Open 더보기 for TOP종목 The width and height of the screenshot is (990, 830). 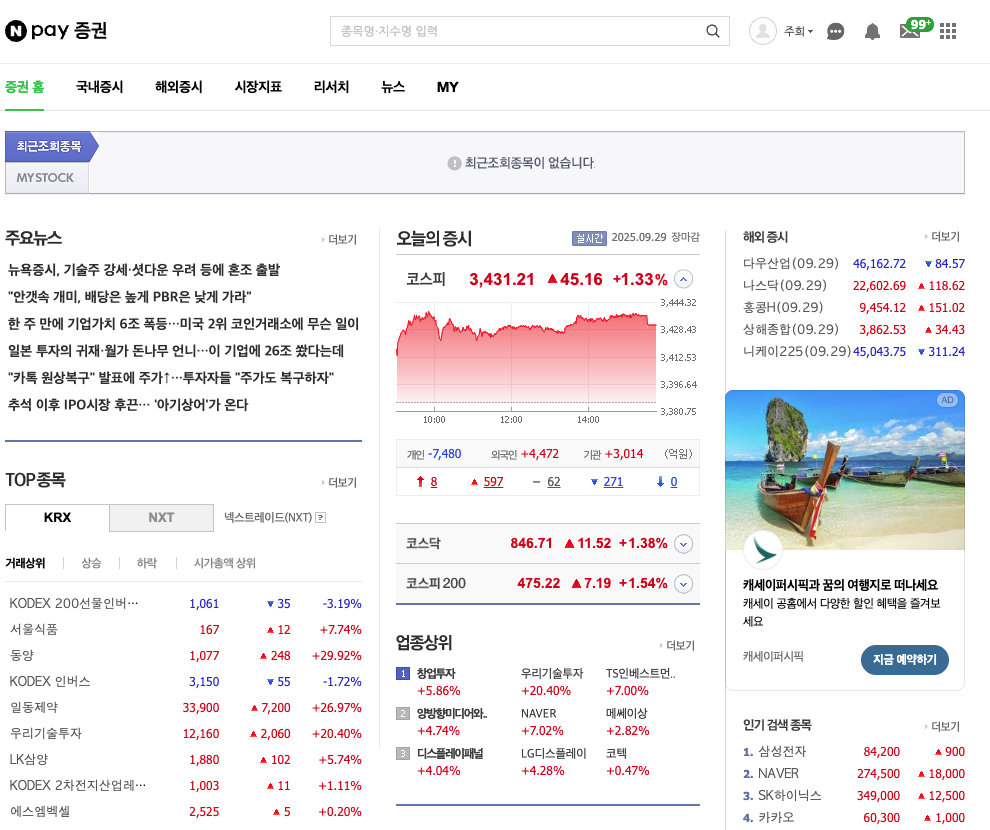[339, 482]
